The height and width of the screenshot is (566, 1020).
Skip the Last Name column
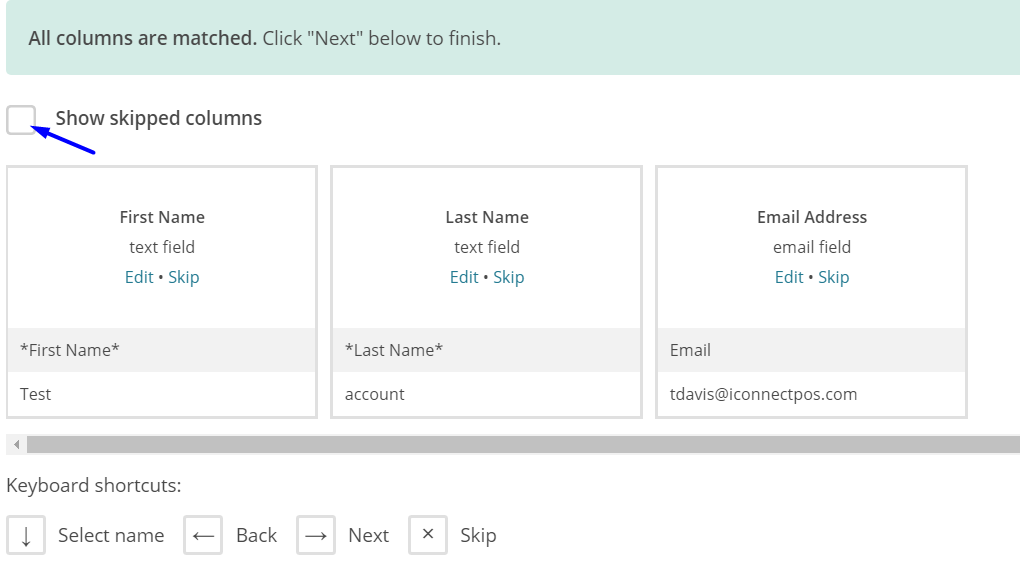click(x=509, y=277)
